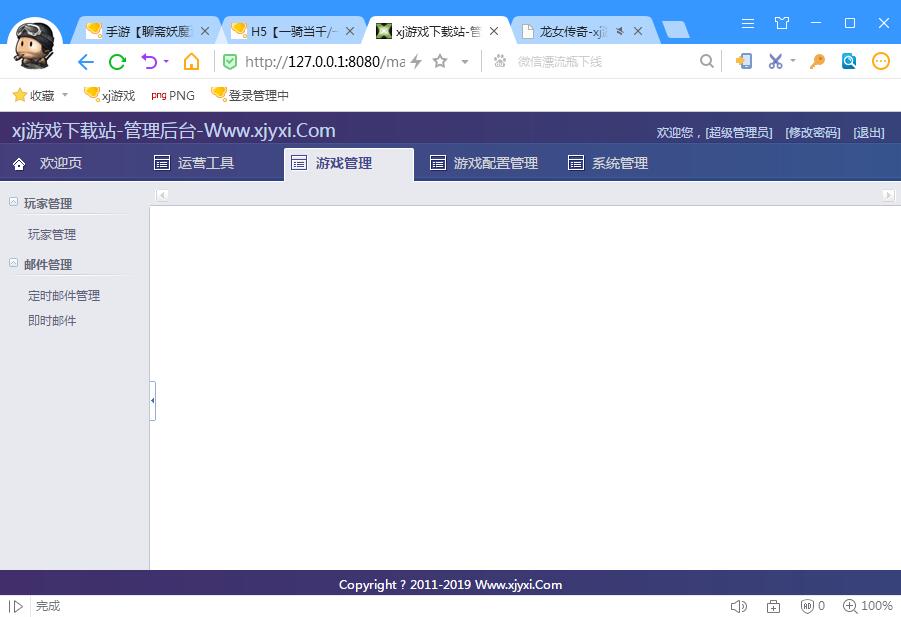Click the address bar URL field
The image size is (901, 617).
tap(320, 62)
